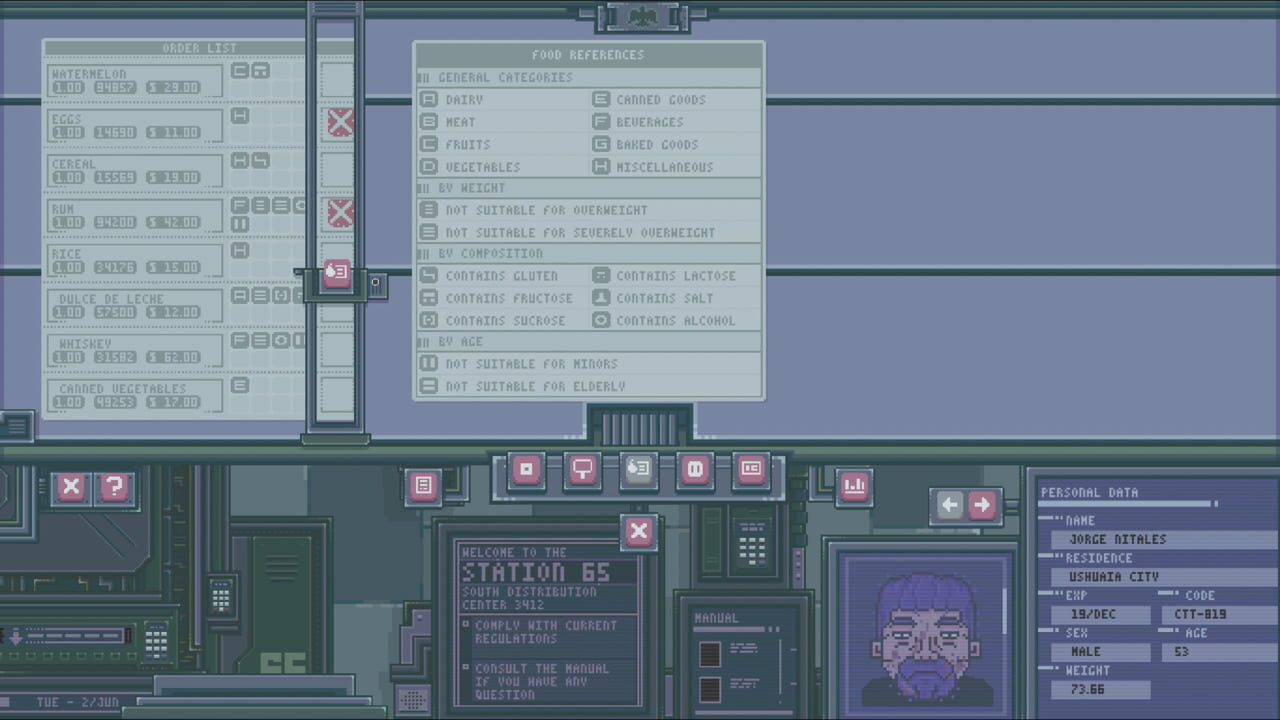This screenshot has height=720, width=1280.
Task: Open the statistics chart panel
Action: pos(854,487)
